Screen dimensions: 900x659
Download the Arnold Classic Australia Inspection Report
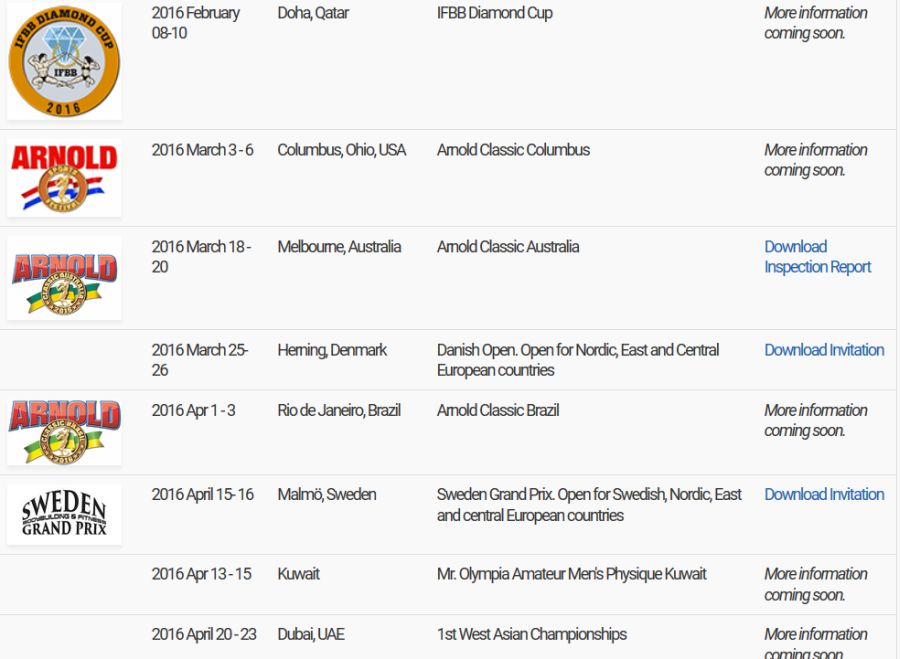coord(817,257)
